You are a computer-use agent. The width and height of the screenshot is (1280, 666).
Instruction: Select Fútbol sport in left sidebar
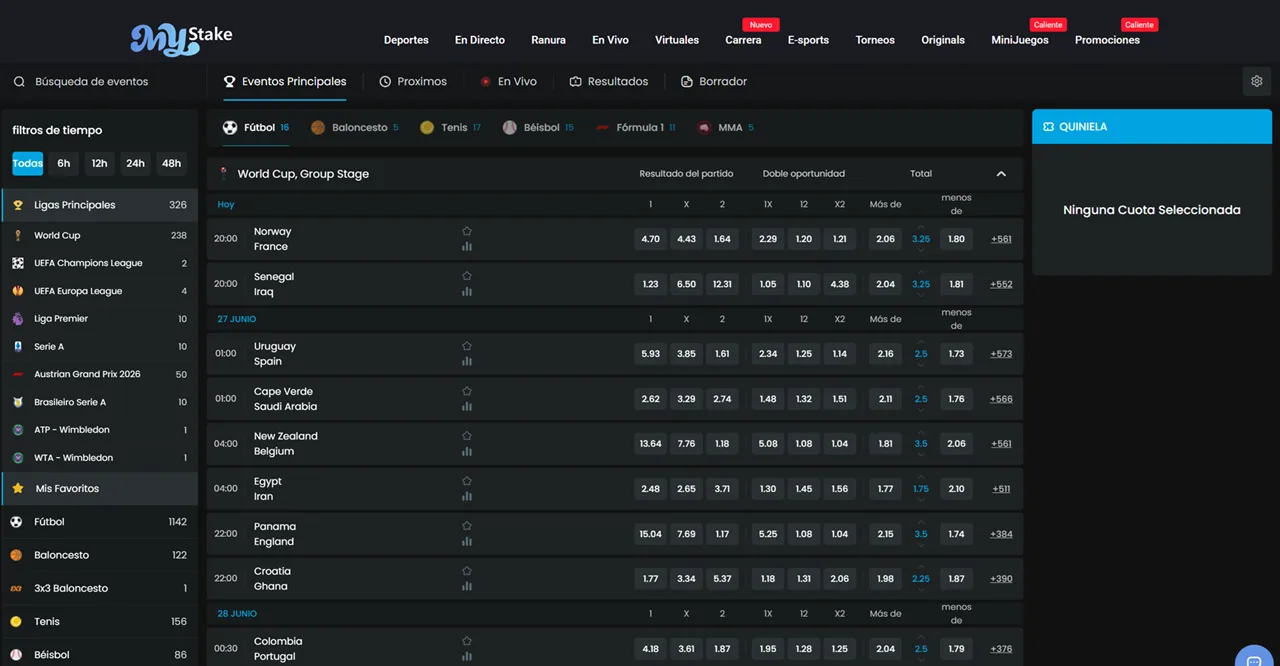tap(99, 522)
